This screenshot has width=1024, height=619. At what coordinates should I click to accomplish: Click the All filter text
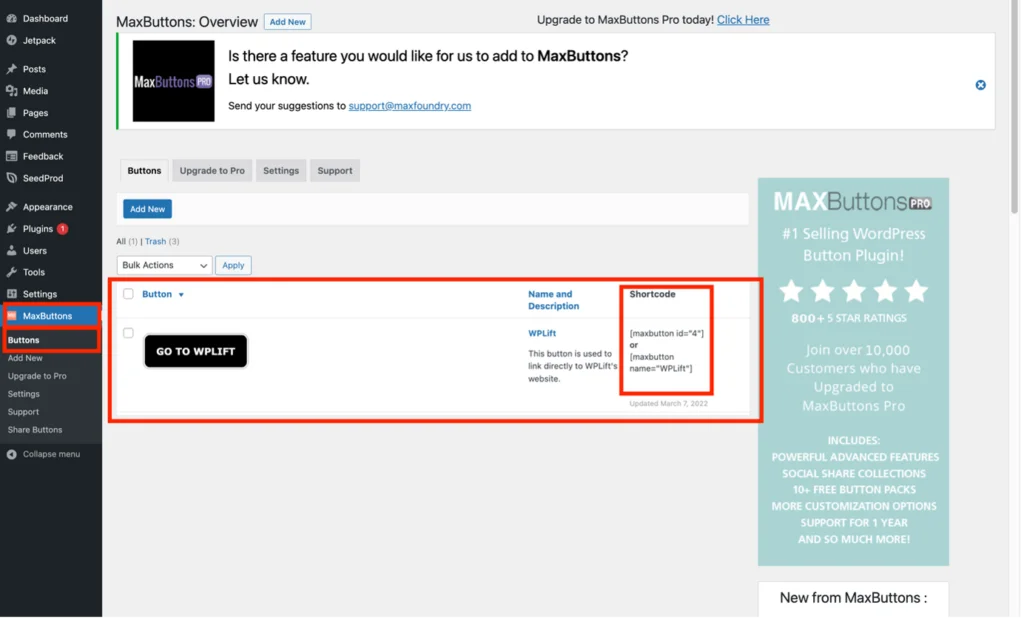click(121, 242)
